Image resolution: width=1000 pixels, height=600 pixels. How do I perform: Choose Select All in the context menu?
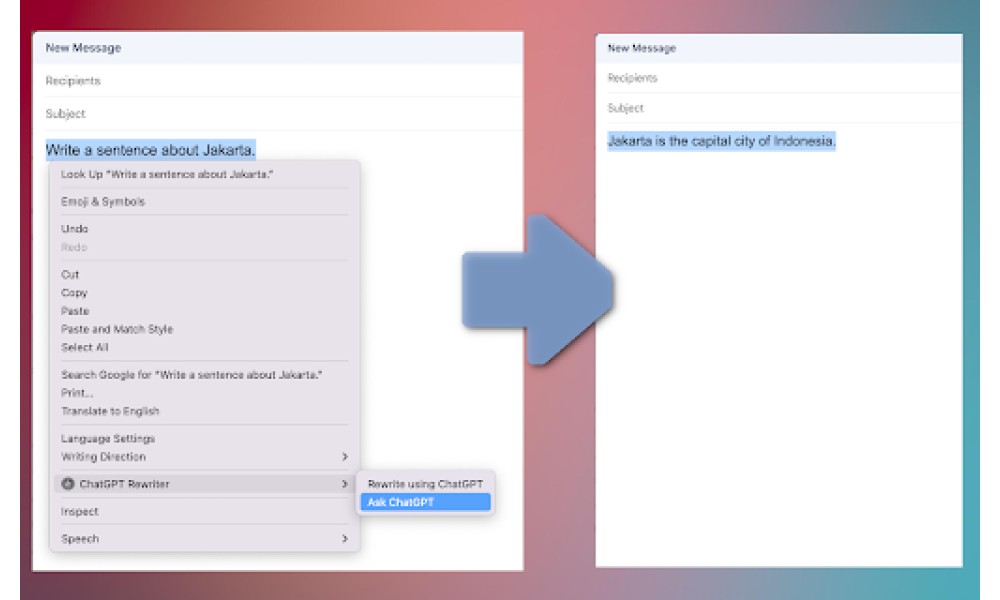pyautogui.click(x=85, y=348)
